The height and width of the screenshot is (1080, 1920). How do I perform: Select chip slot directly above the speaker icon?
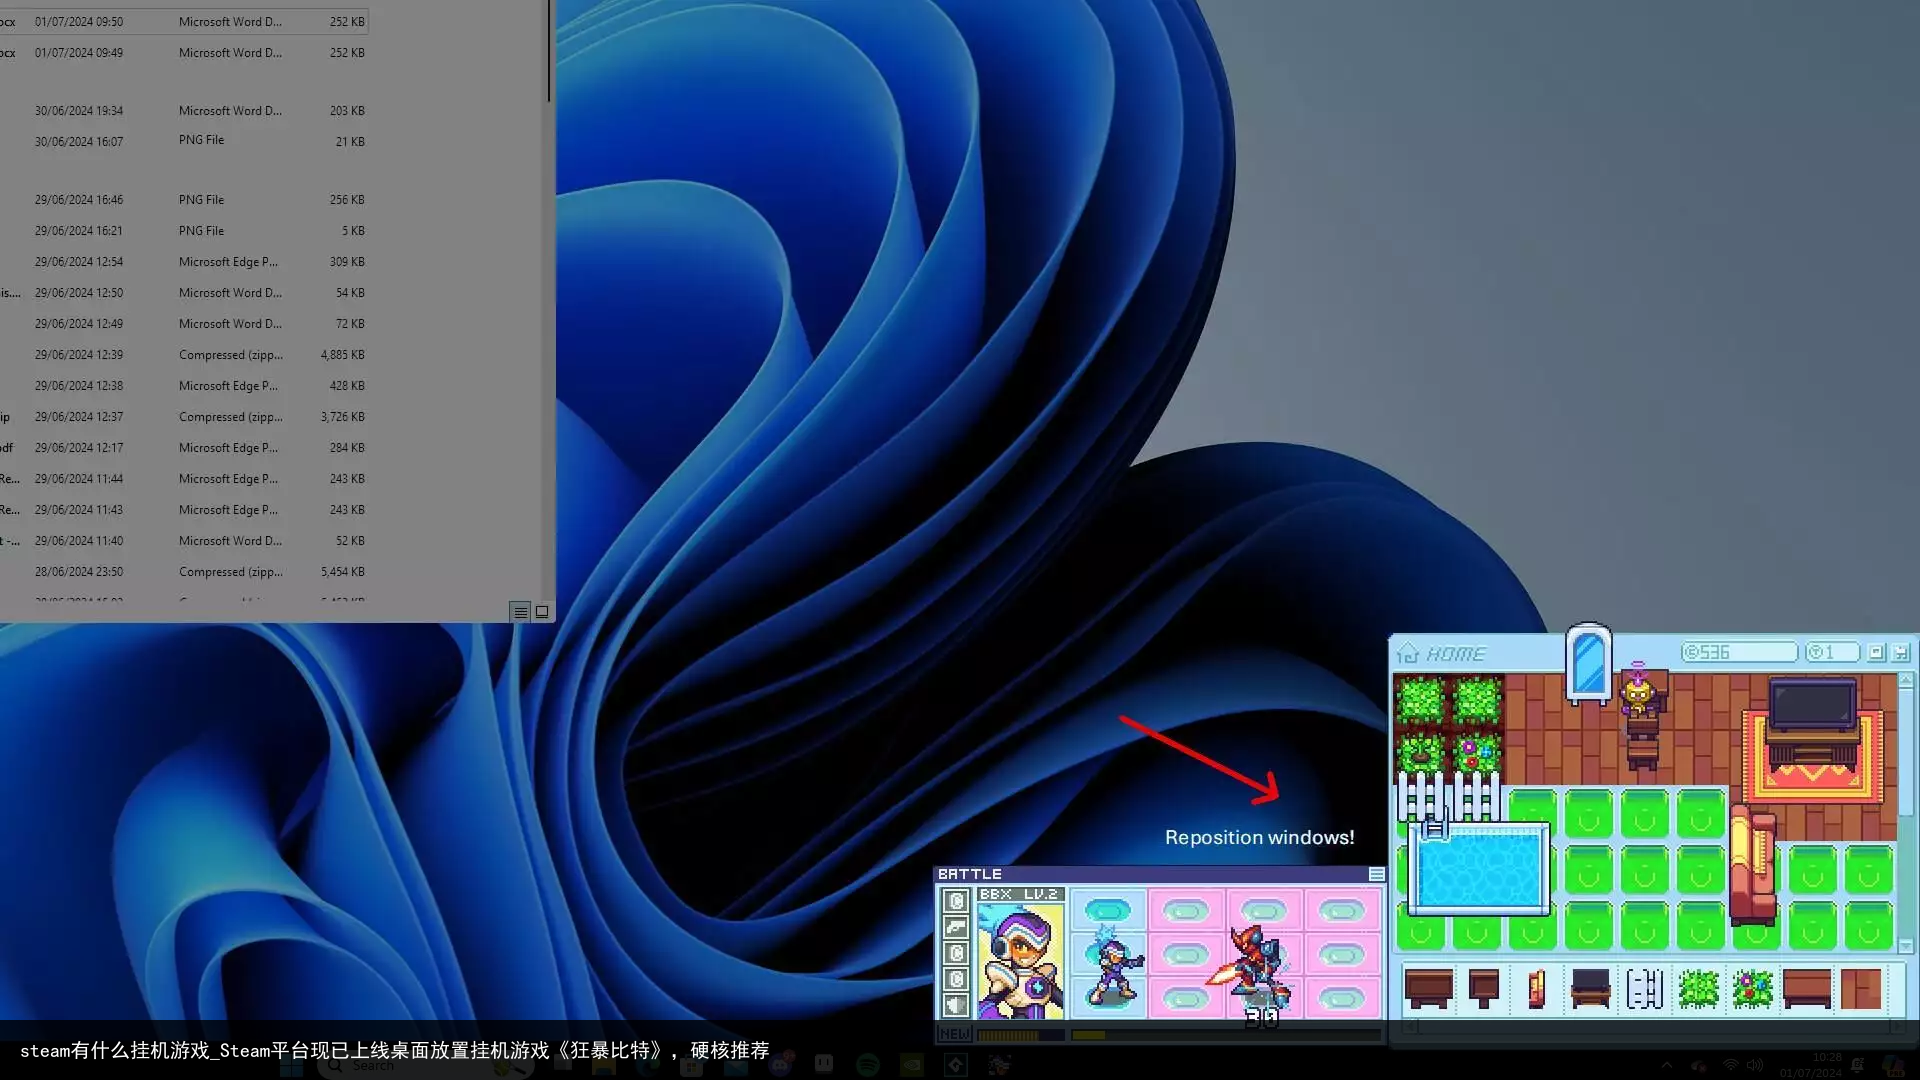(956, 979)
